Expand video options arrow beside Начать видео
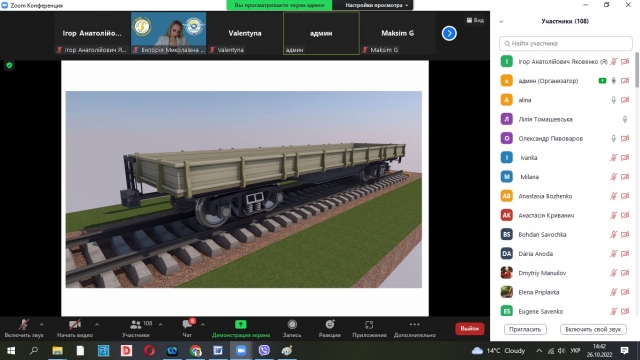 coord(97,324)
